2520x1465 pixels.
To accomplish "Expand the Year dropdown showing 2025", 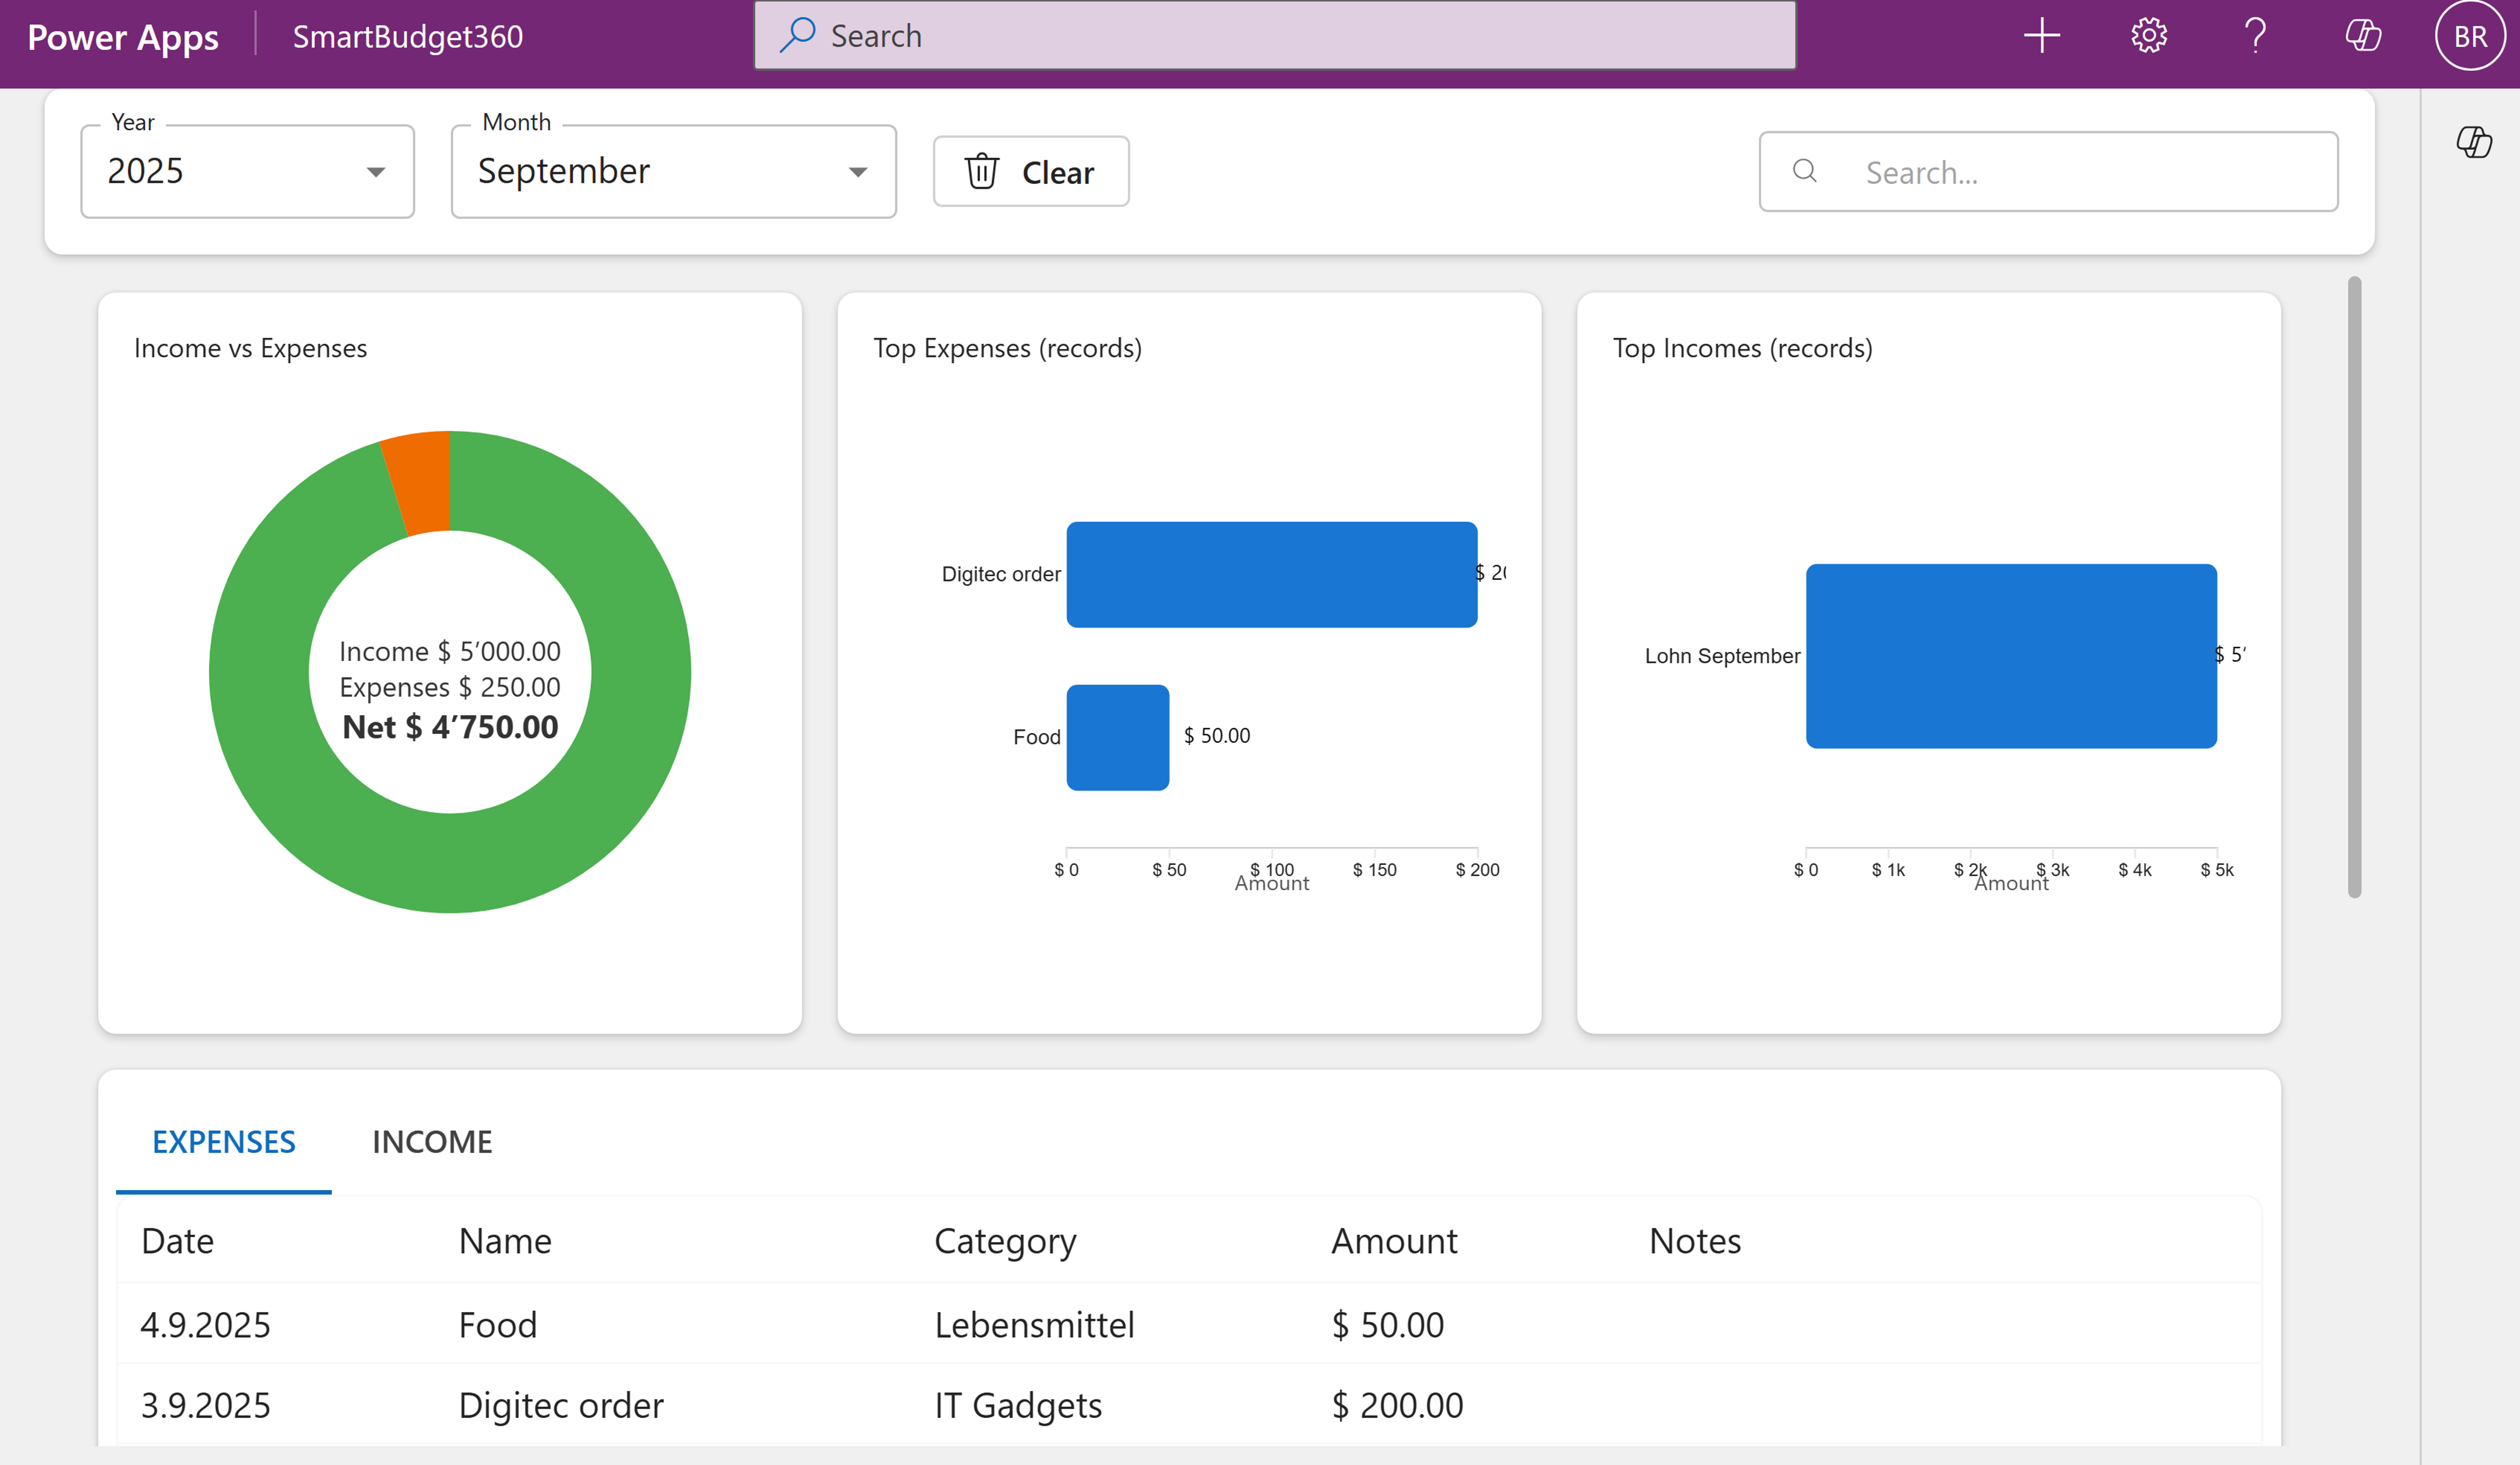I will click(247, 171).
